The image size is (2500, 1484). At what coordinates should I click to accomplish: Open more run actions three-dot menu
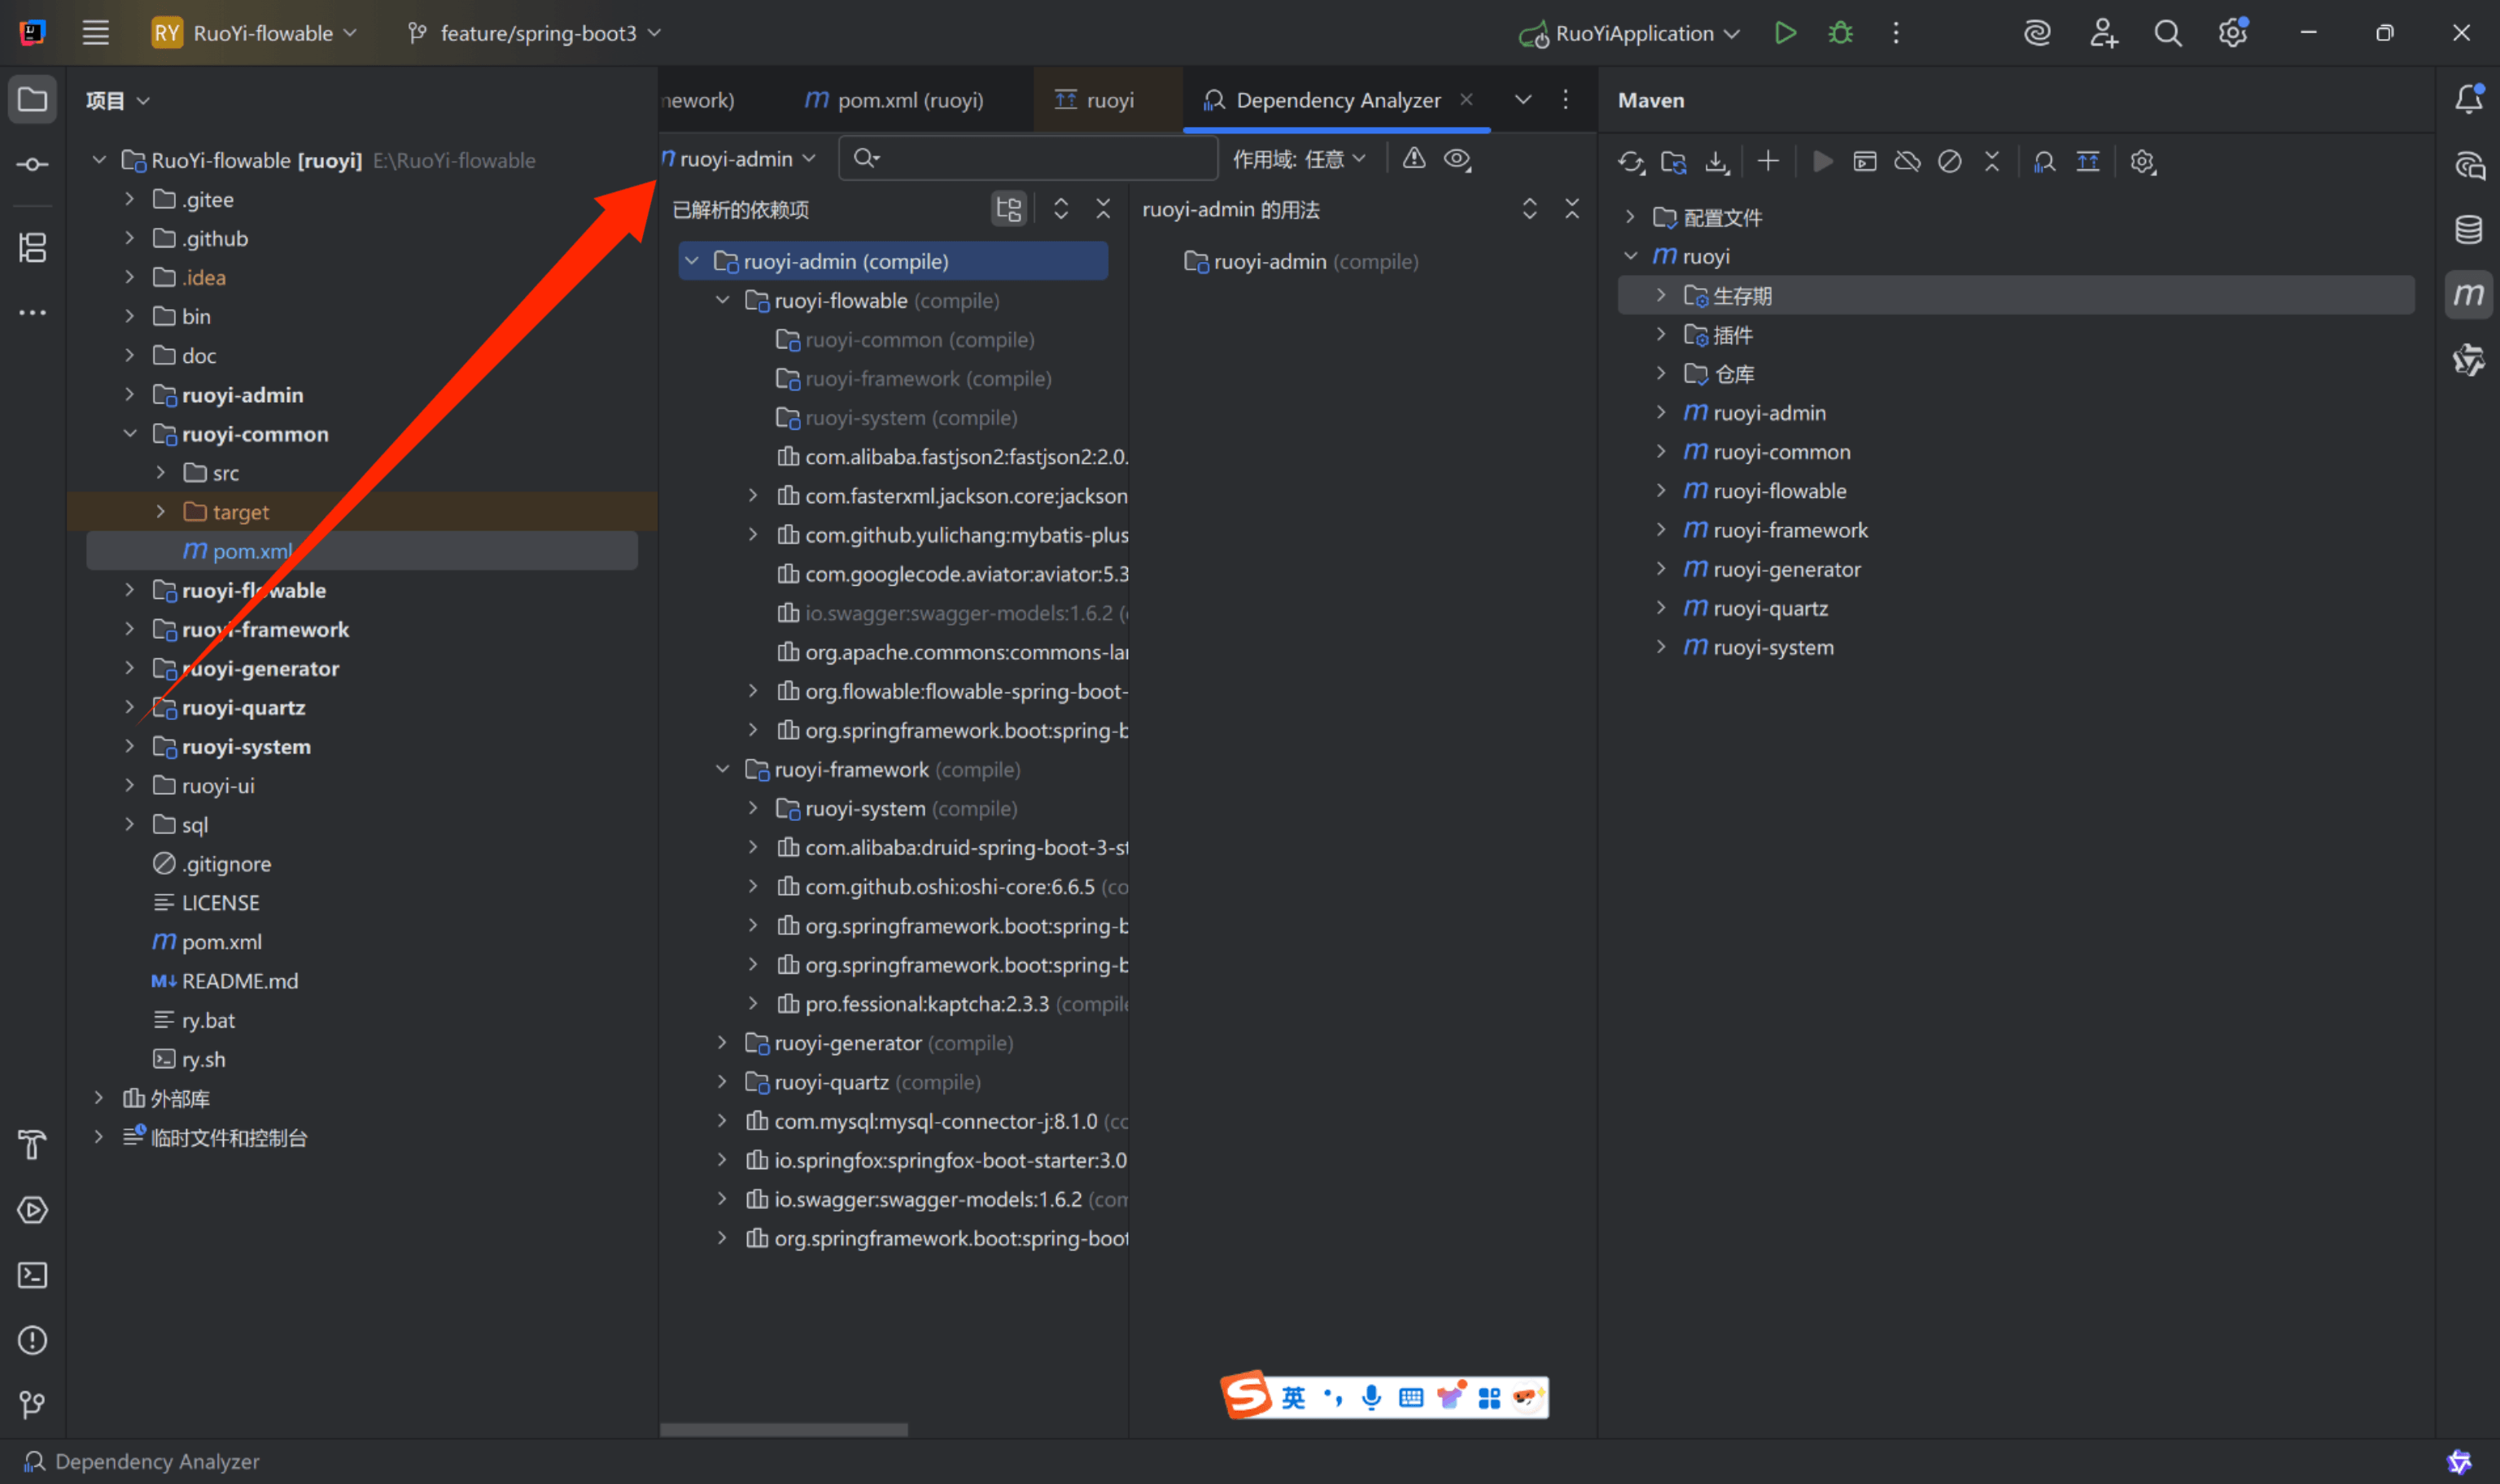click(x=1895, y=33)
